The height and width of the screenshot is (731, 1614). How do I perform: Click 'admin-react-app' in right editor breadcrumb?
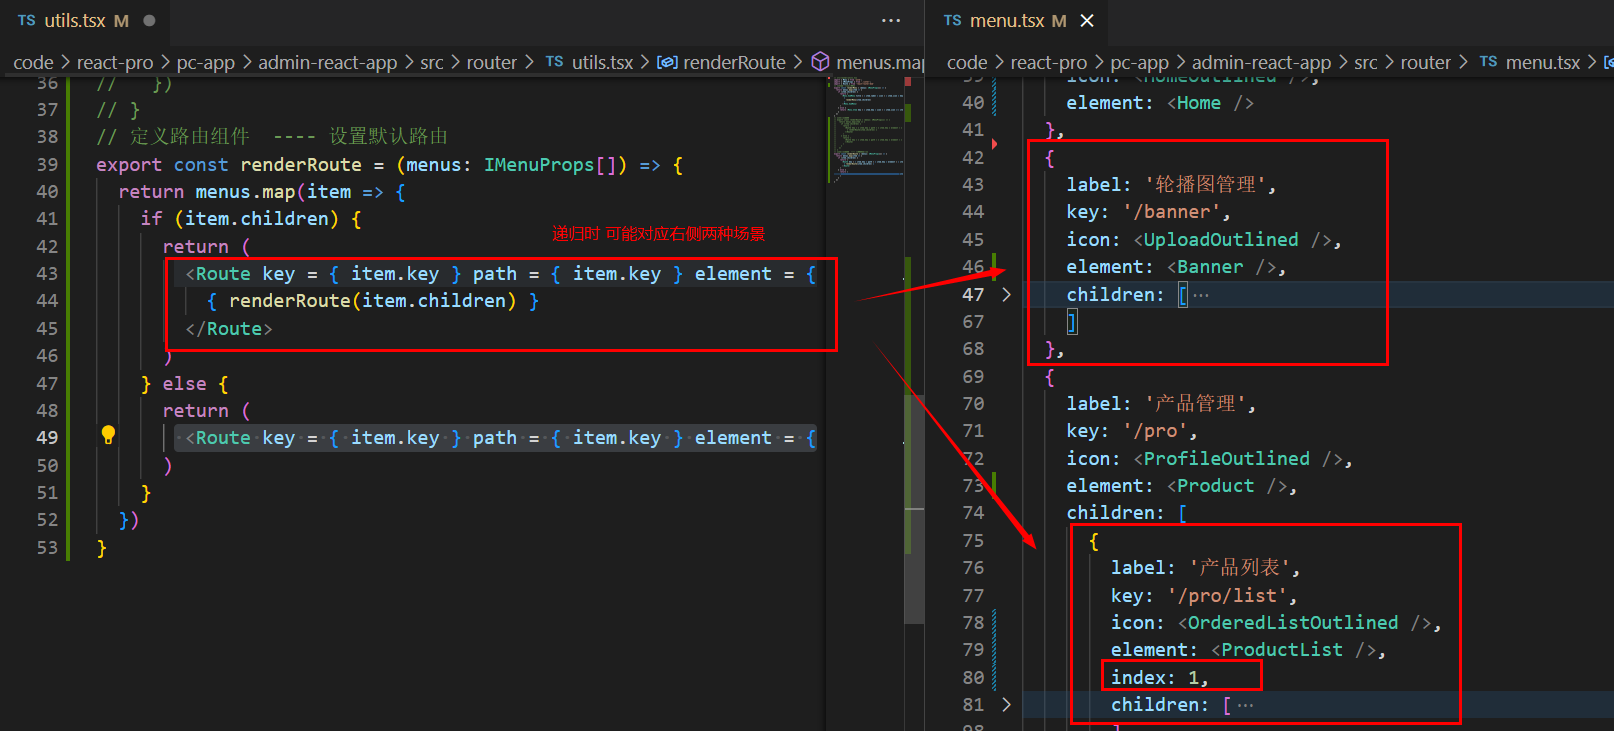[x=1262, y=62]
